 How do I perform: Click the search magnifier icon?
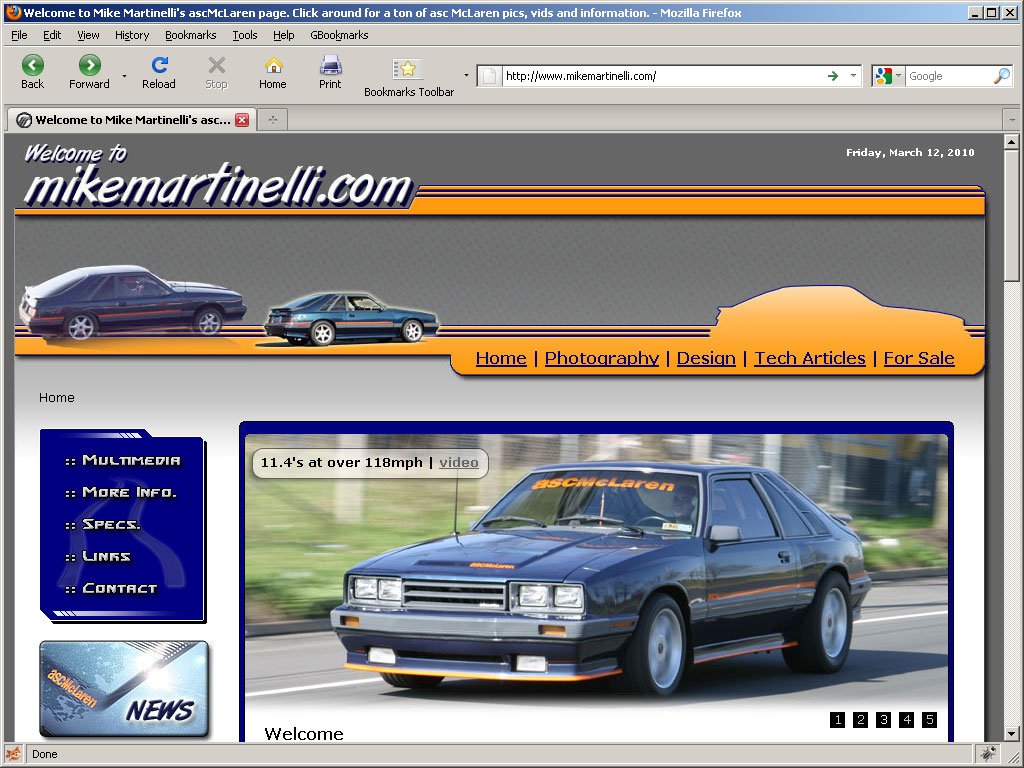click(1002, 76)
